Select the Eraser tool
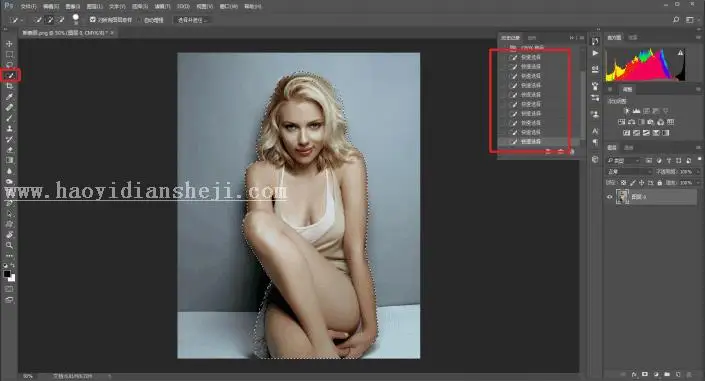Screen dimensions: 705x381 click(9, 150)
